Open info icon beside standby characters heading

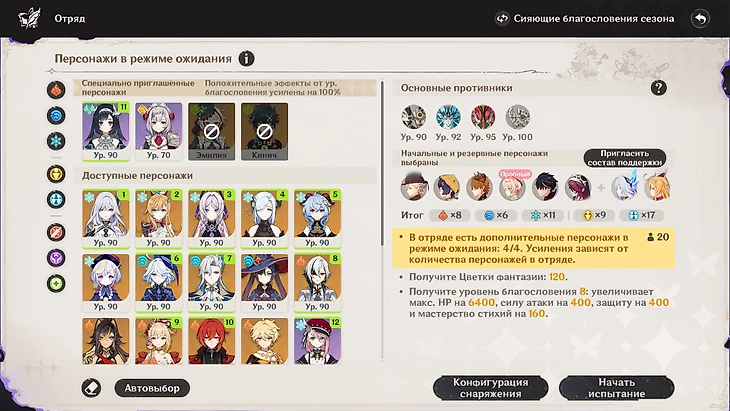click(246, 59)
